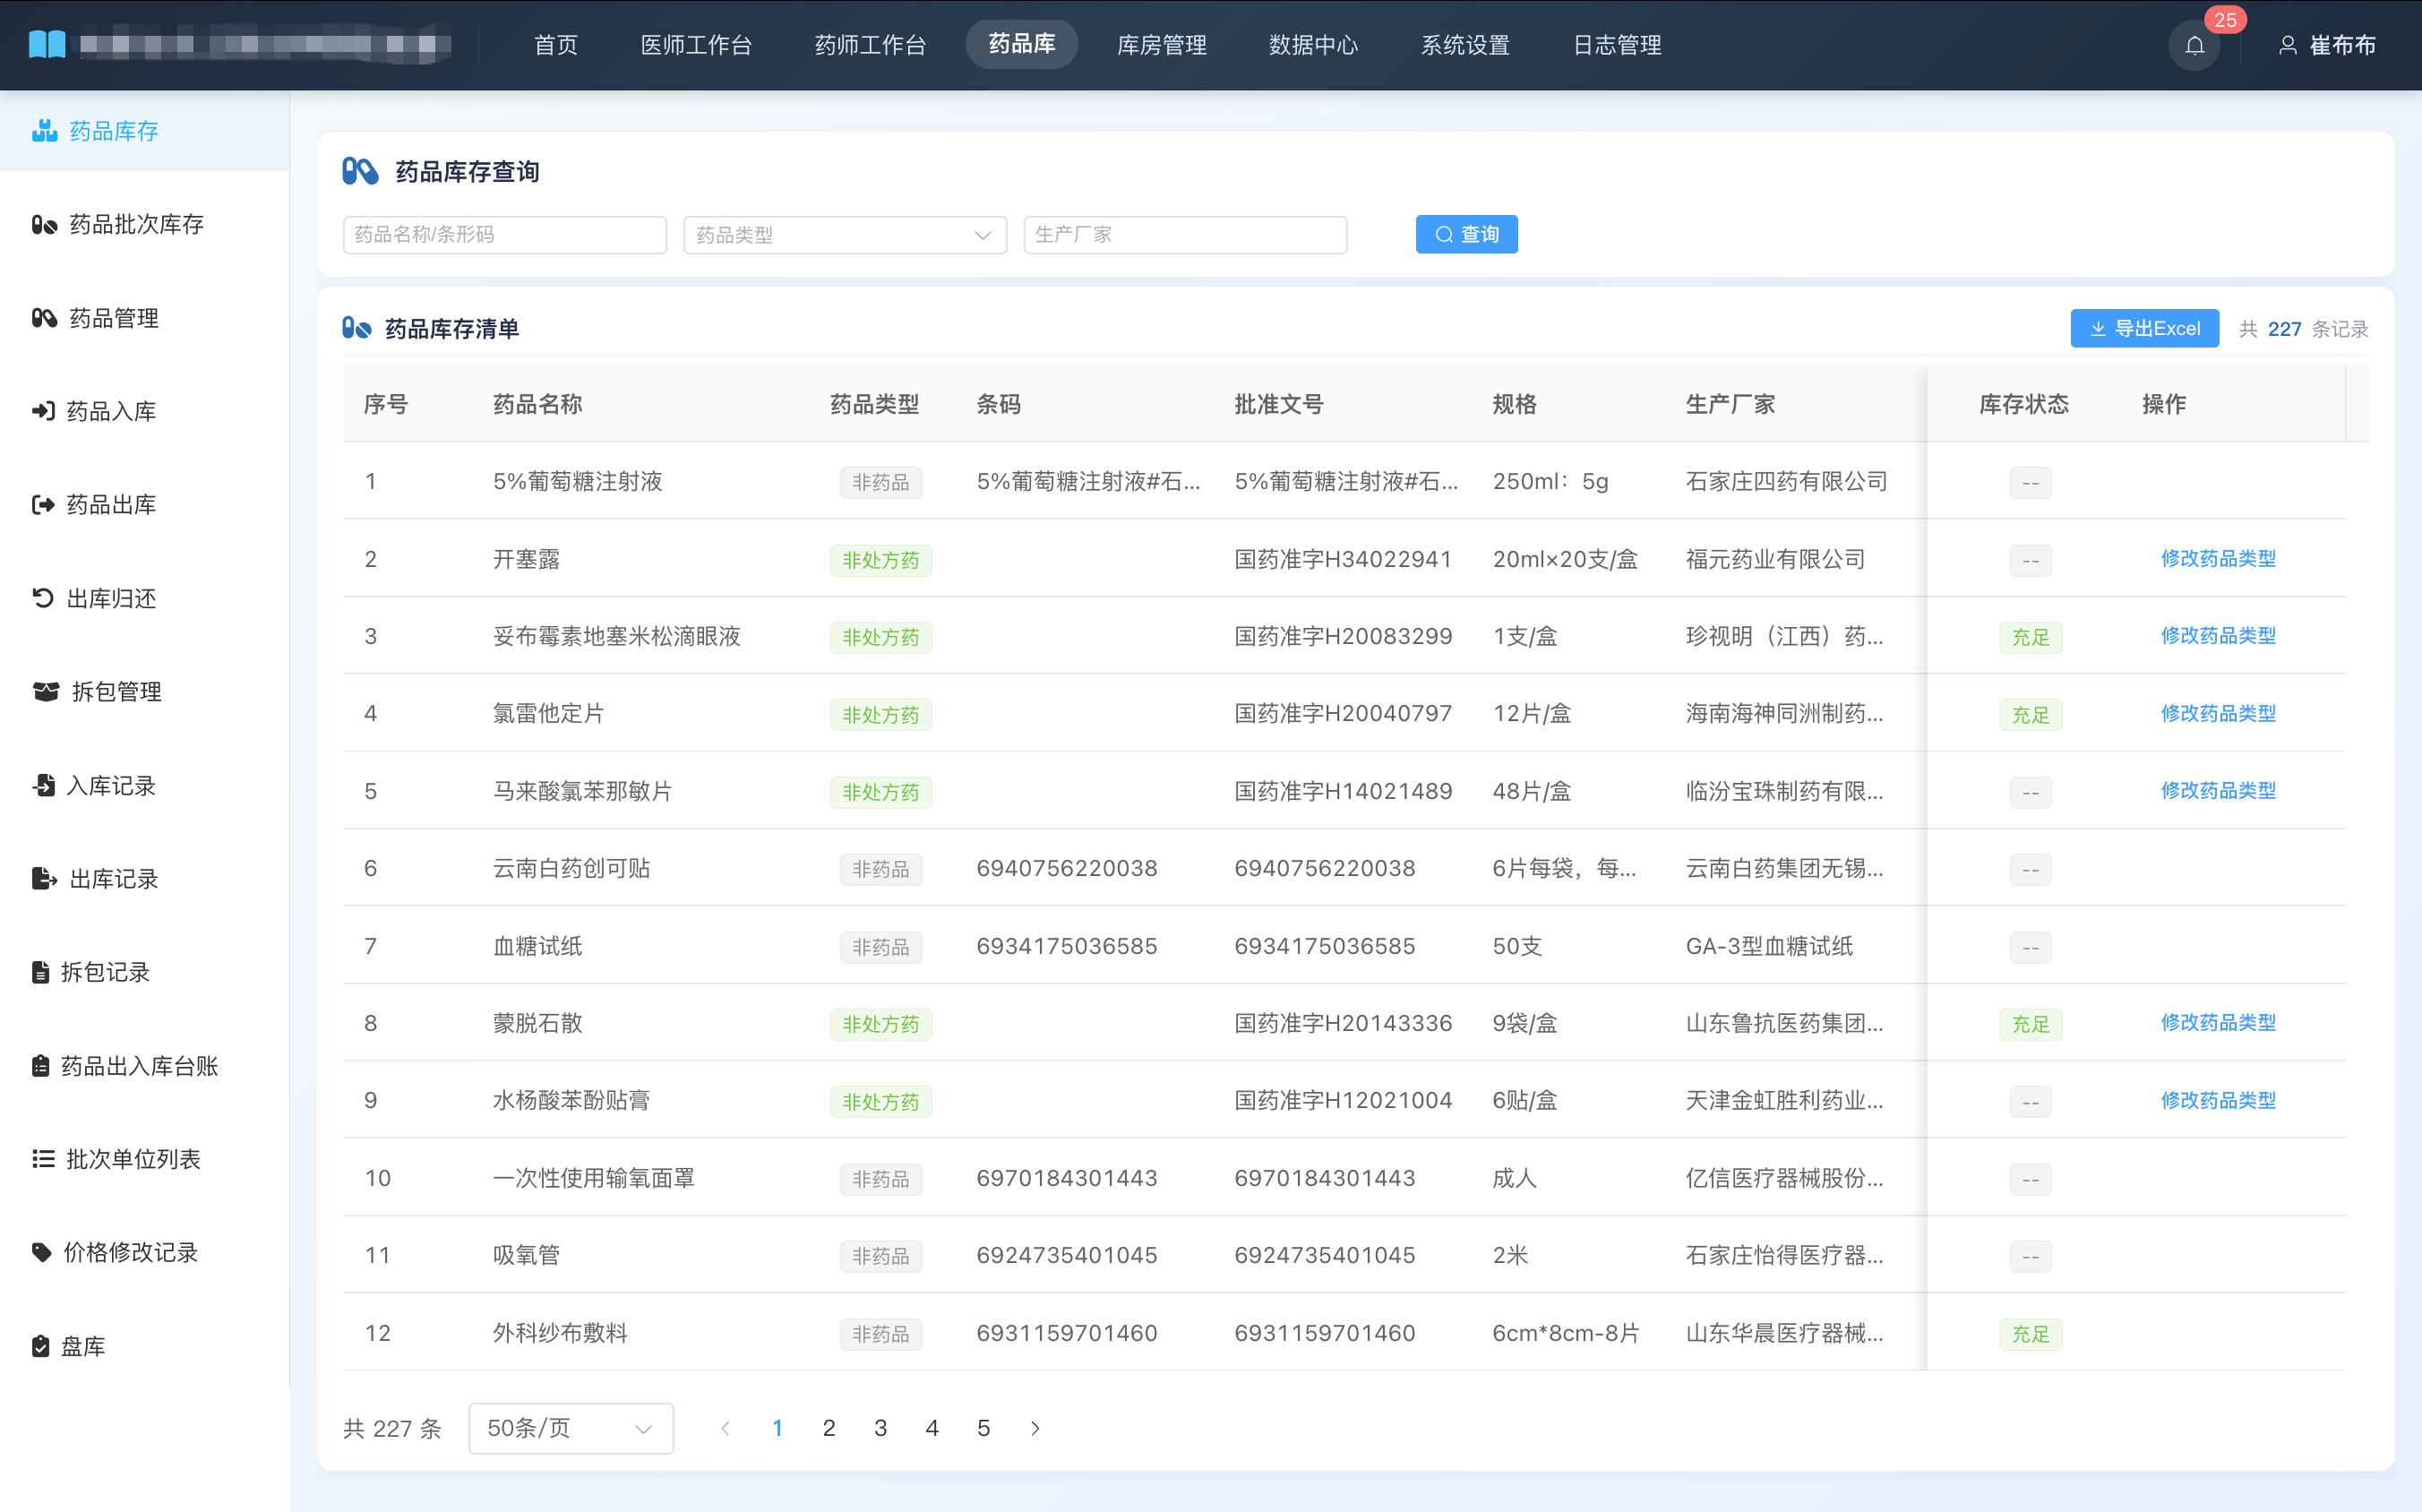The image size is (2422, 1512).
Task: Click the 药品库存 sidebar icon
Action: (x=44, y=131)
